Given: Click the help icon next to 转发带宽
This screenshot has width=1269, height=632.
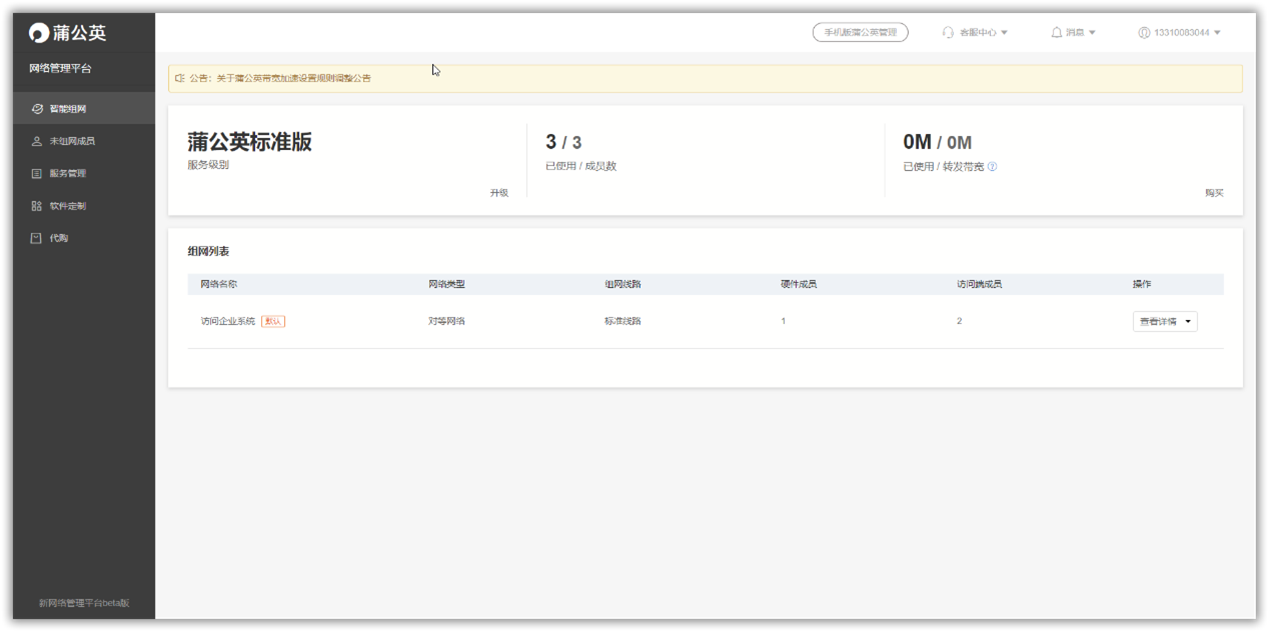Looking at the screenshot, I should pos(992,167).
